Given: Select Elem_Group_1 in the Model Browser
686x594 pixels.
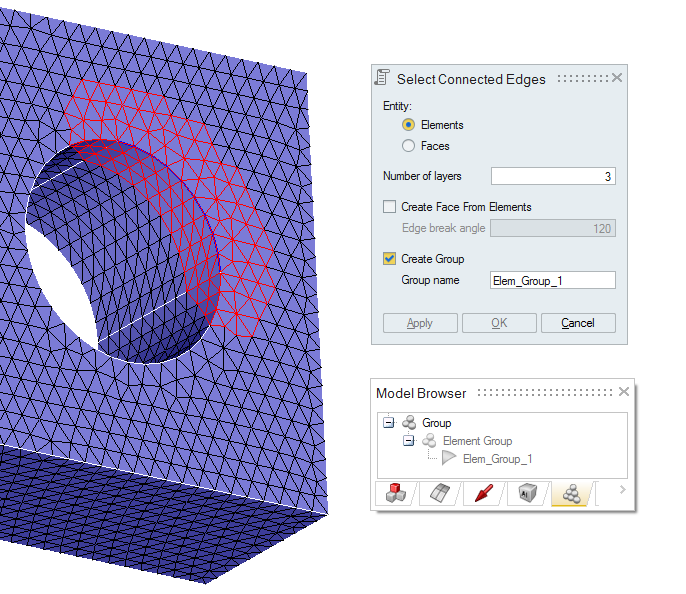Looking at the screenshot, I should click(497, 459).
